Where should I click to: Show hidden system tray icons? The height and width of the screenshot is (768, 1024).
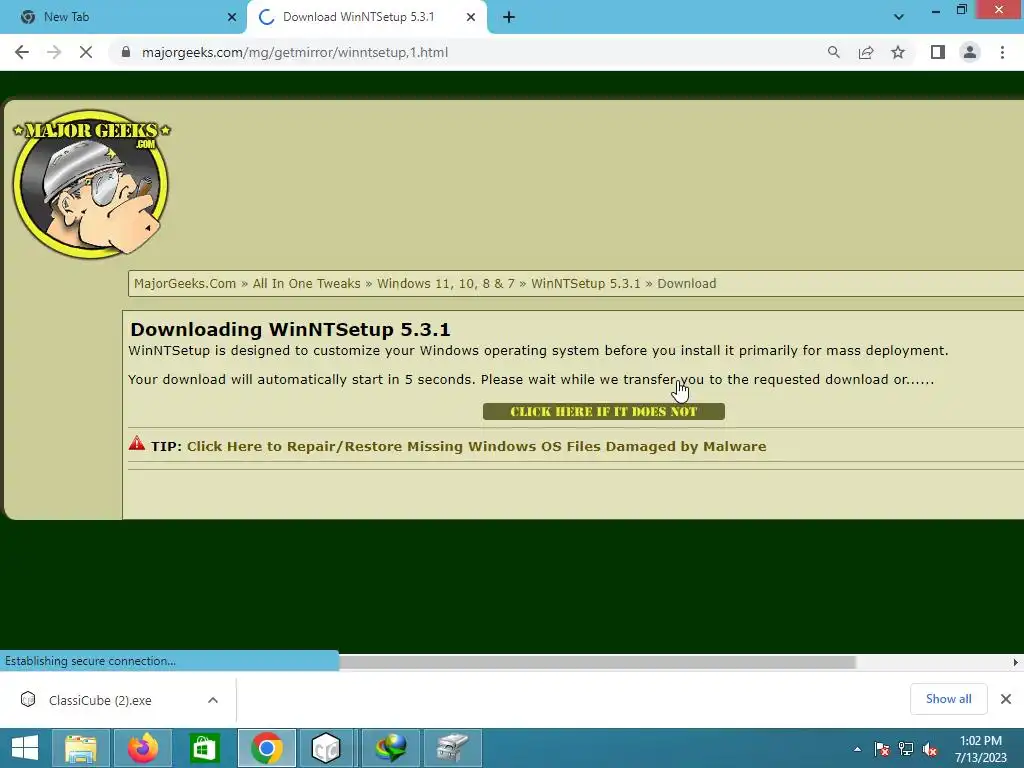click(x=857, y=748)
